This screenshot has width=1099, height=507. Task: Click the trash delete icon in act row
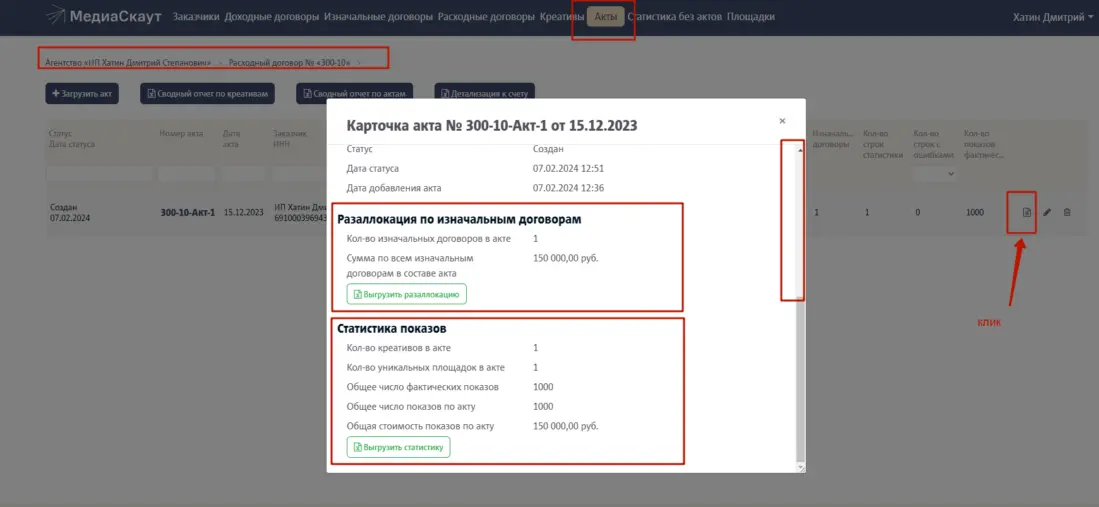[x=1067, y=212]
